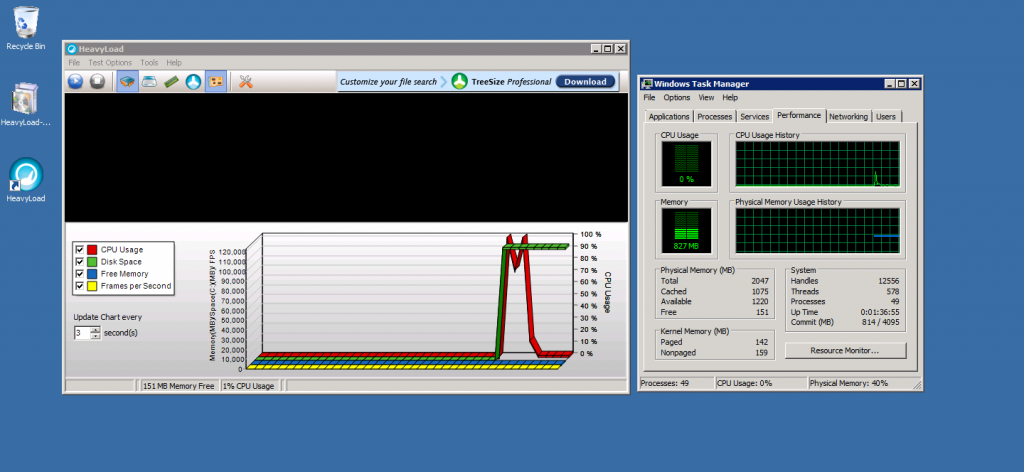Click the Cached memory value 1075
Image resolution: width=1024 pixels, height=472 pixels.
tap(760, 291)
